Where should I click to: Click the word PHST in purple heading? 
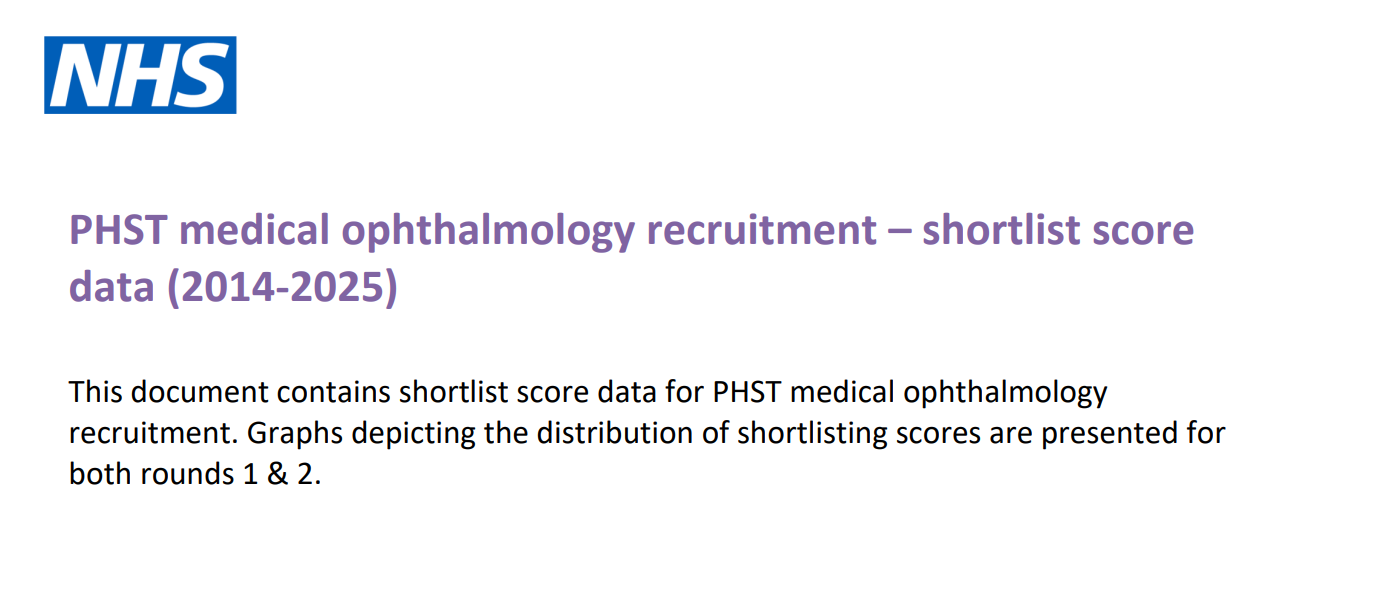click(x=119, y=231)
